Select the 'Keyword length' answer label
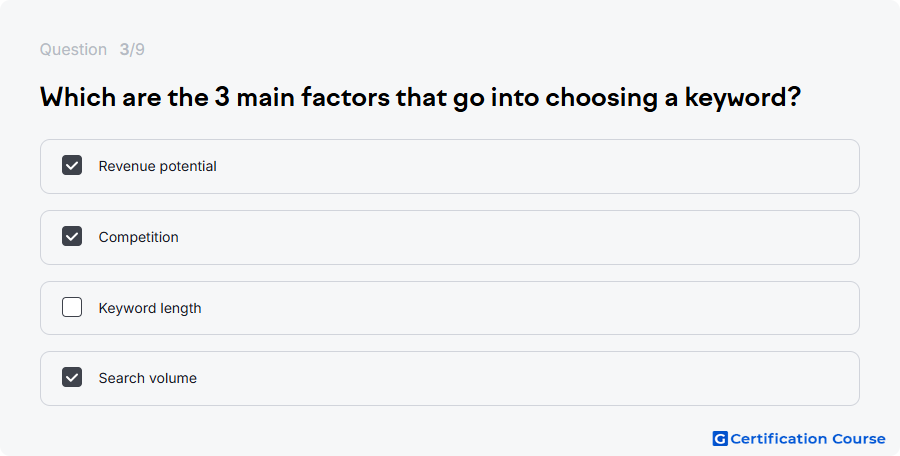The width and height of the screenshot is (900, 456). click(x=150, y=308)
